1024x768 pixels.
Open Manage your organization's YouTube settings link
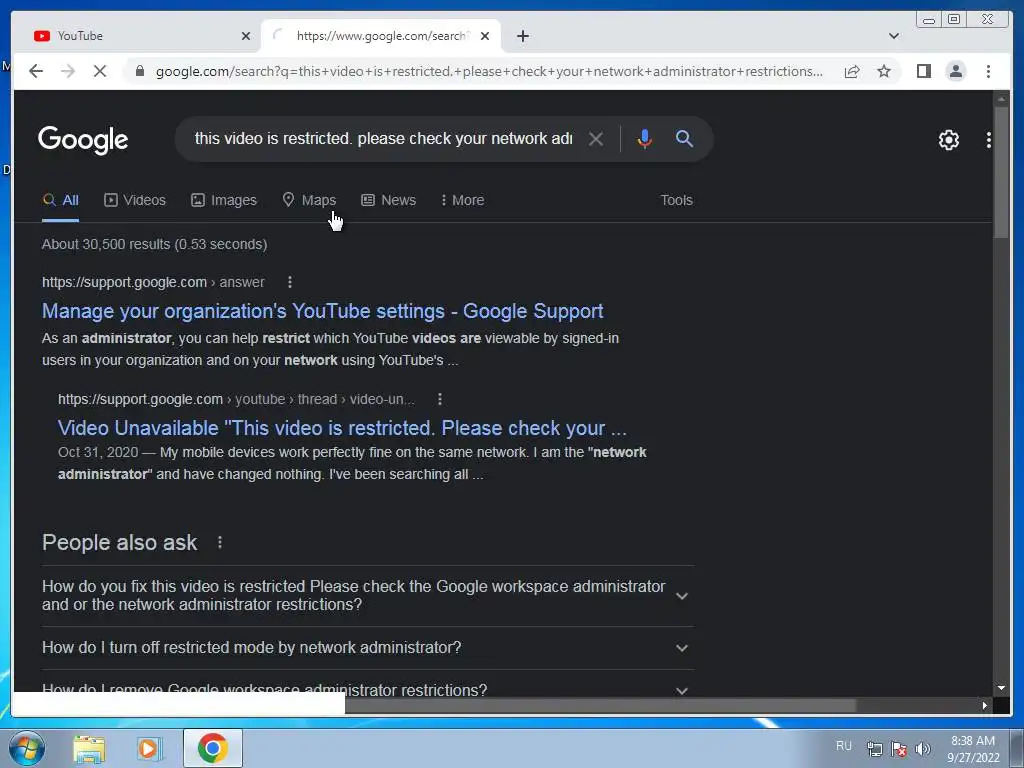(323, 311)
